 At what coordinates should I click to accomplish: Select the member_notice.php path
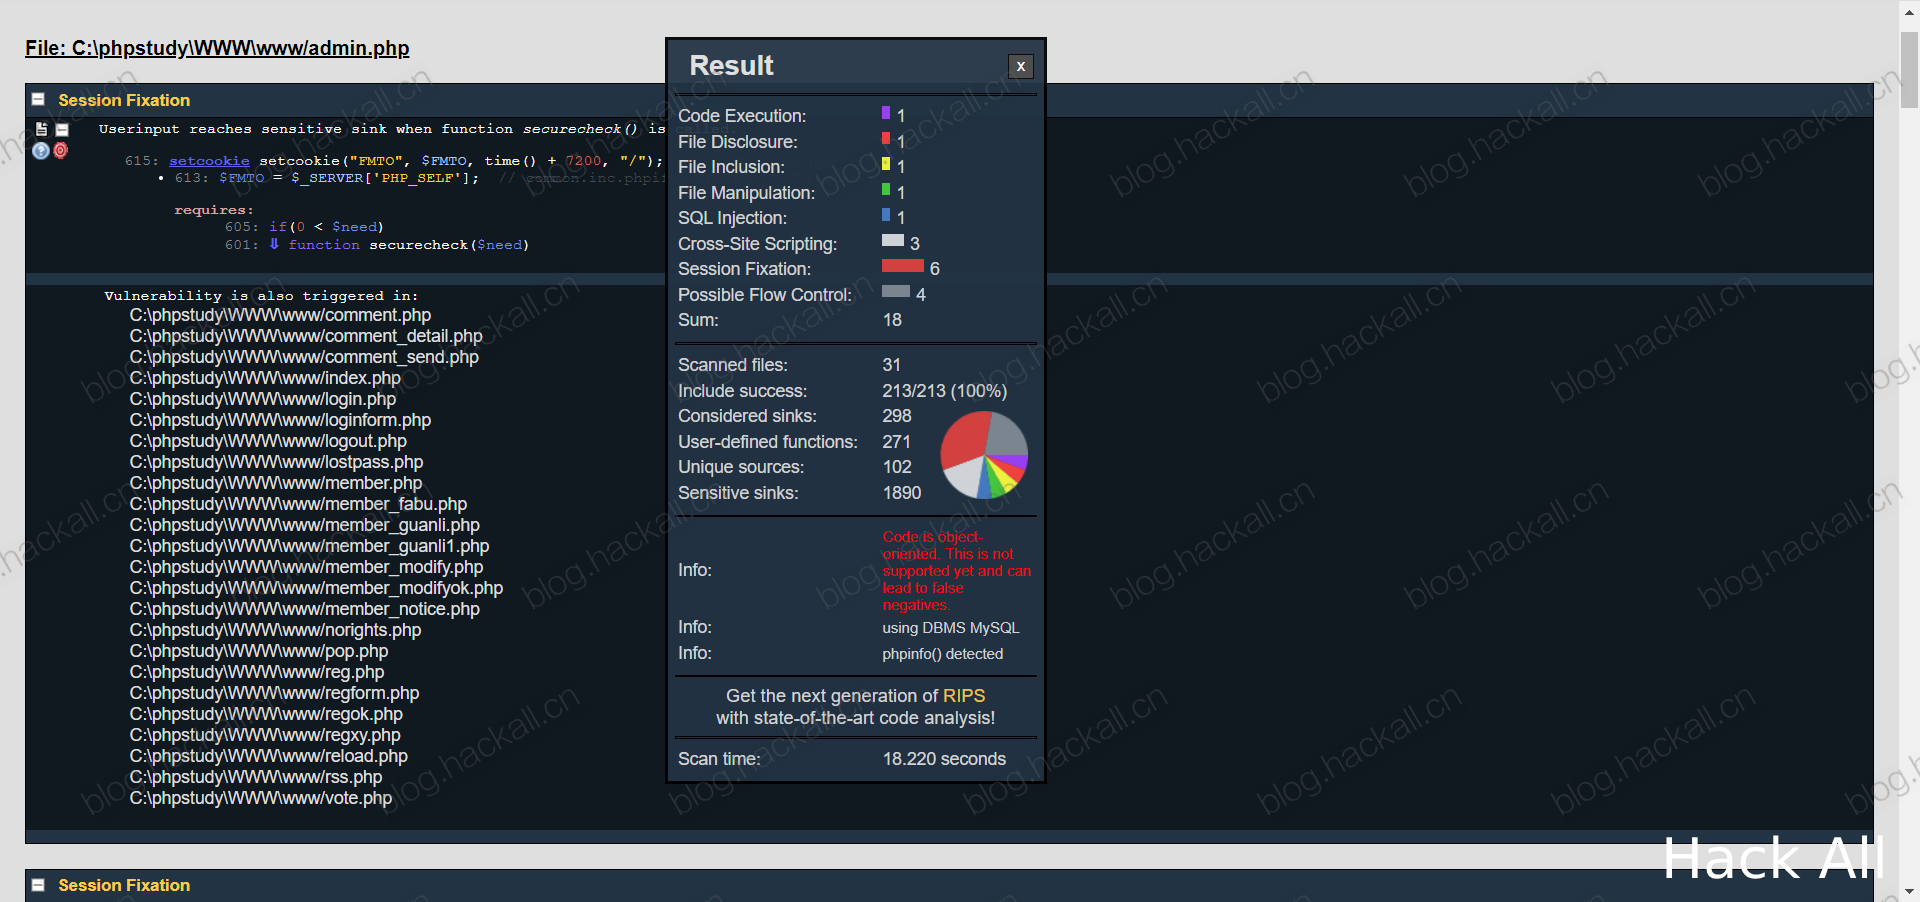(305, 609)
